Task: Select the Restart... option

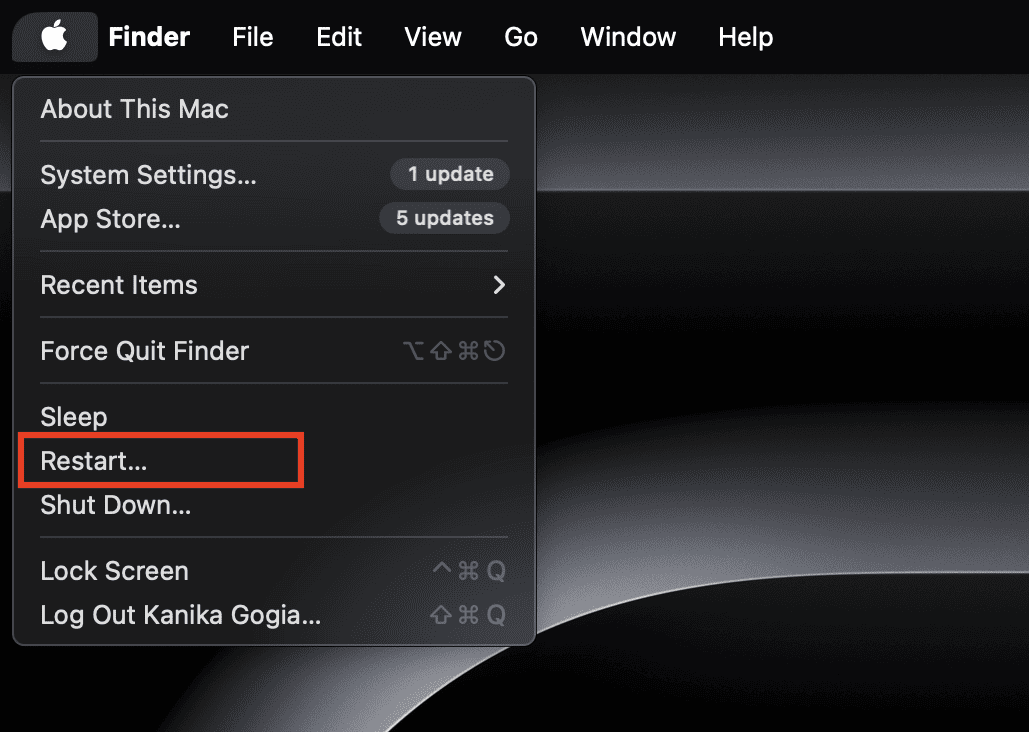Action: point(94,461)
